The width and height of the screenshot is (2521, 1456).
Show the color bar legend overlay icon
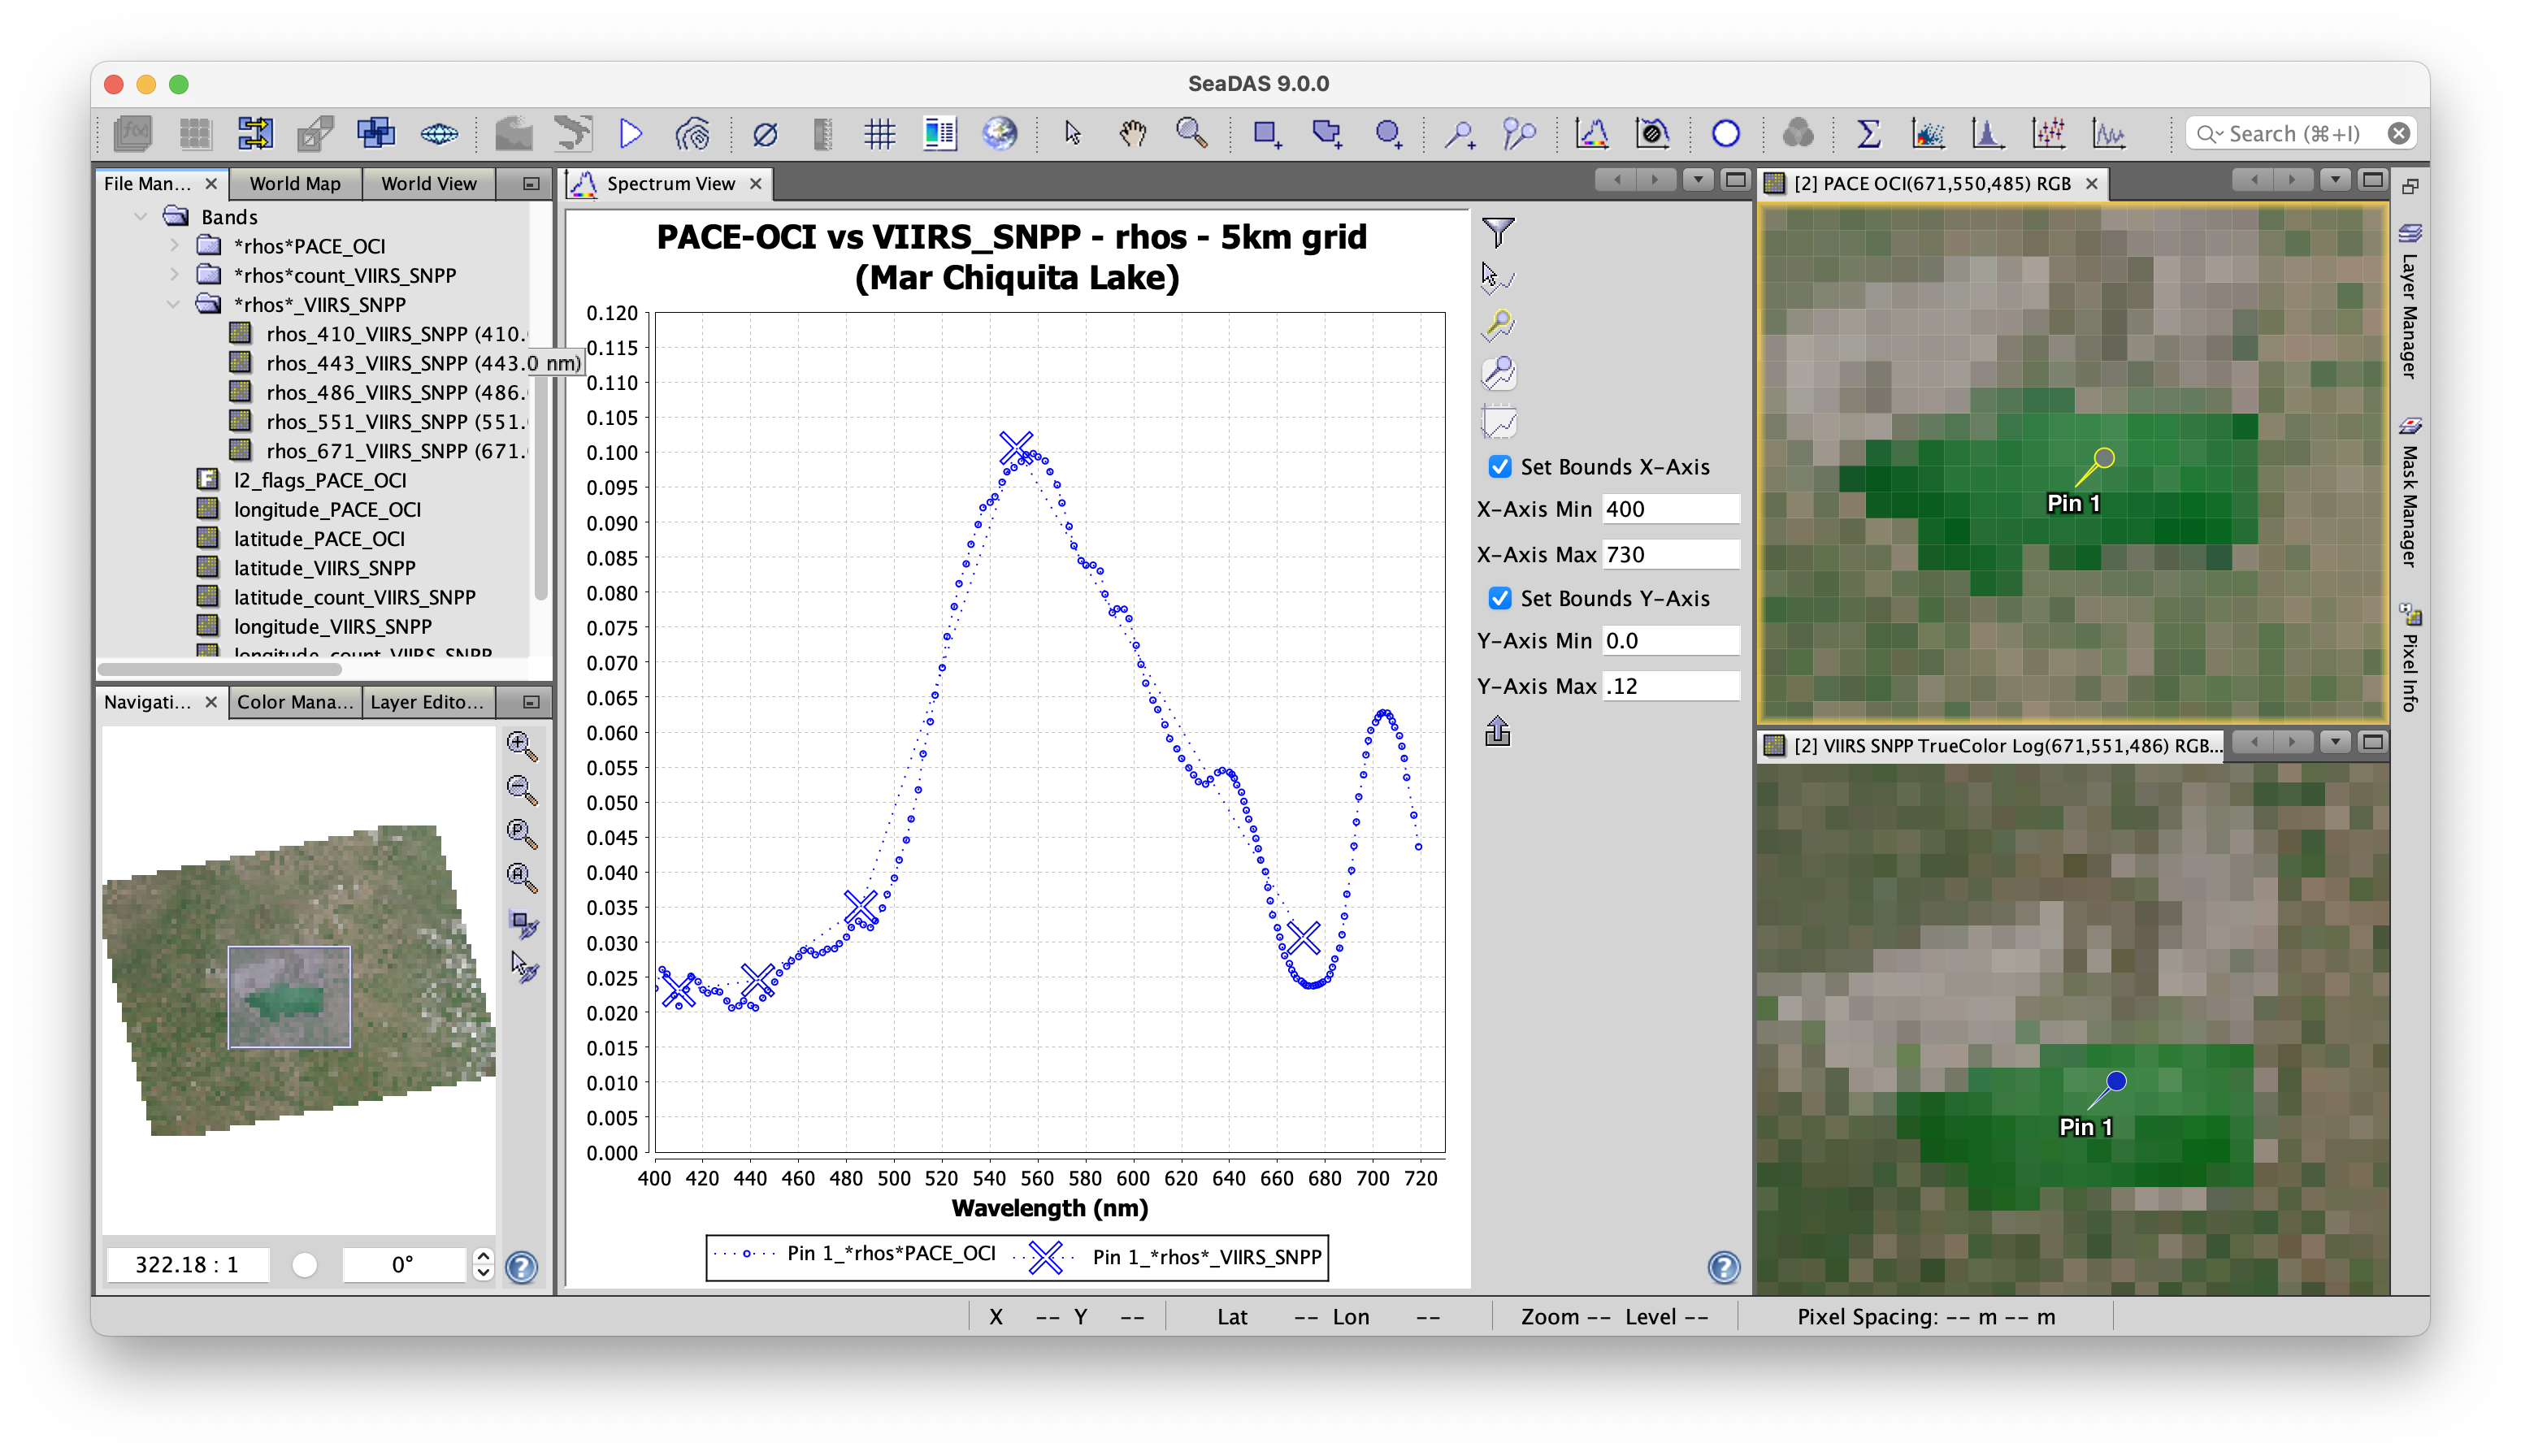[x=939, y=133]
